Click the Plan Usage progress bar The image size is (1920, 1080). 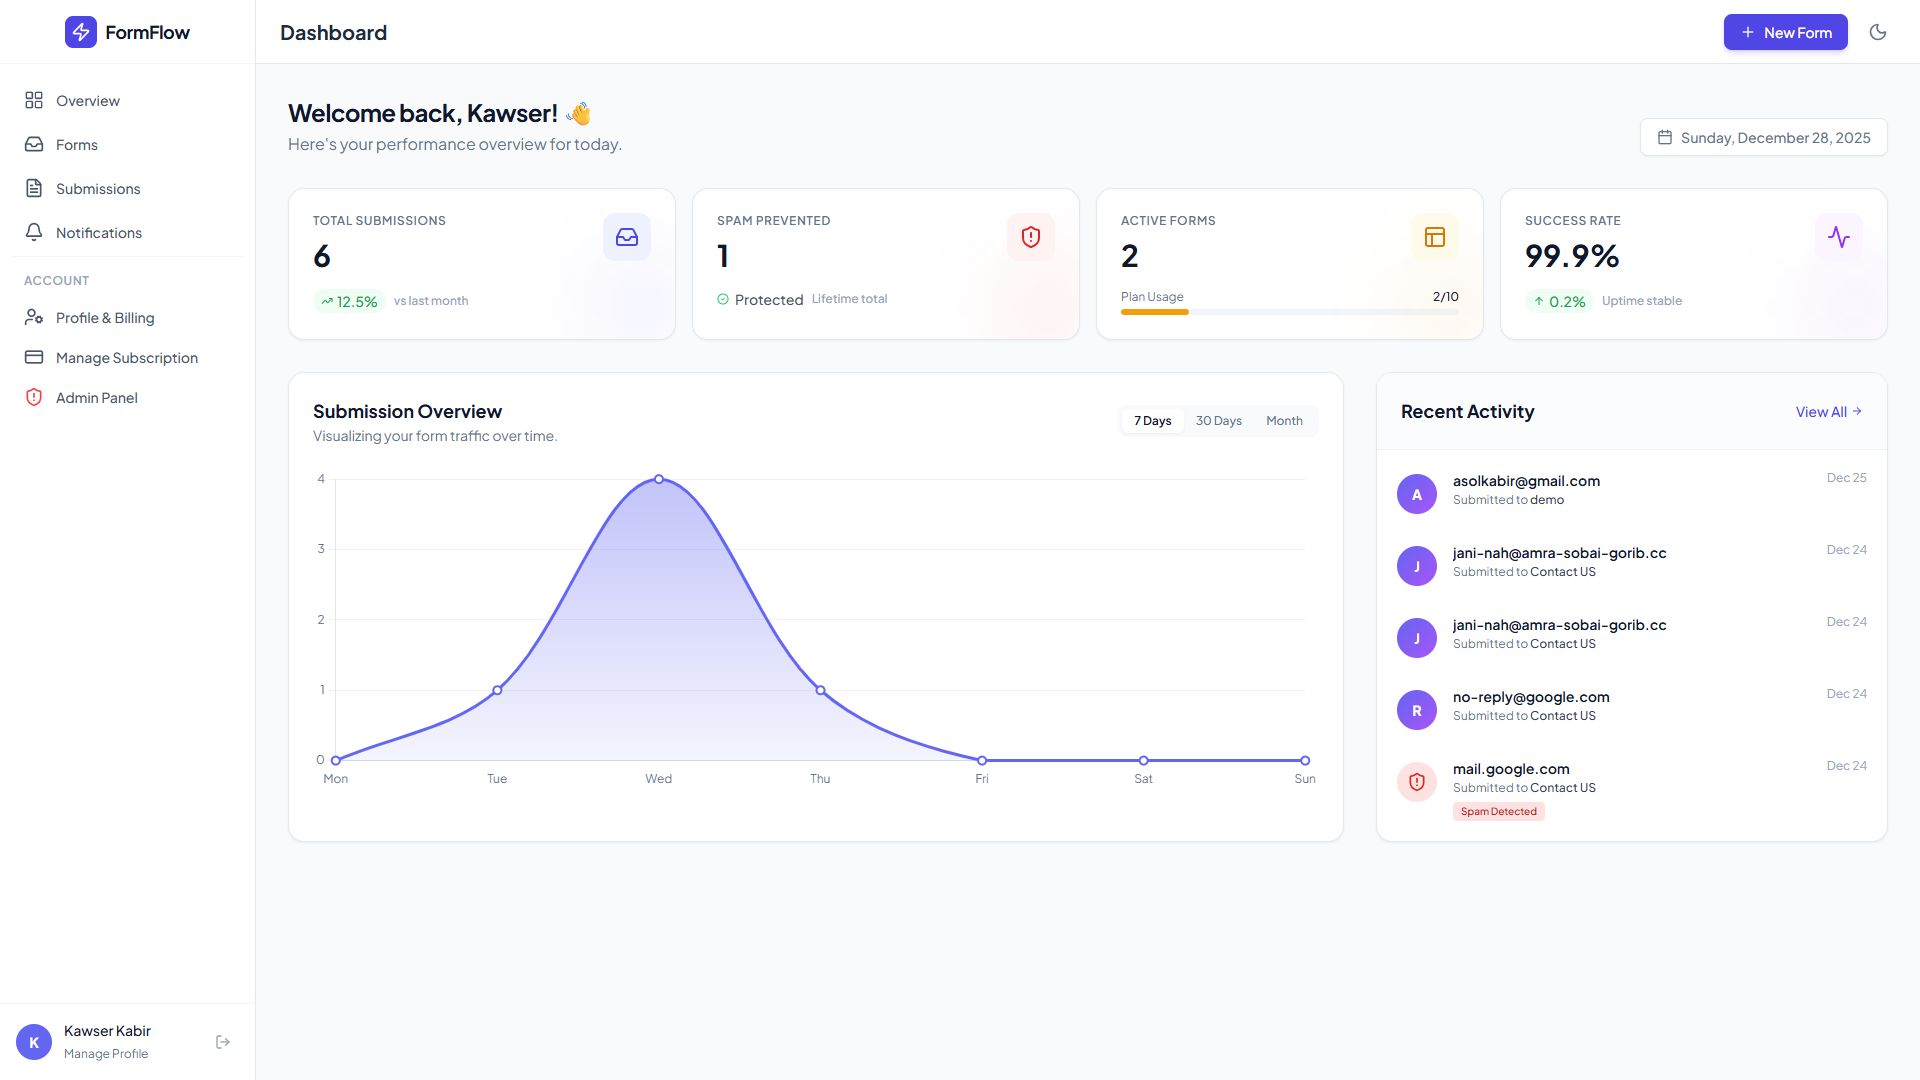click(x=1289, y=312)
